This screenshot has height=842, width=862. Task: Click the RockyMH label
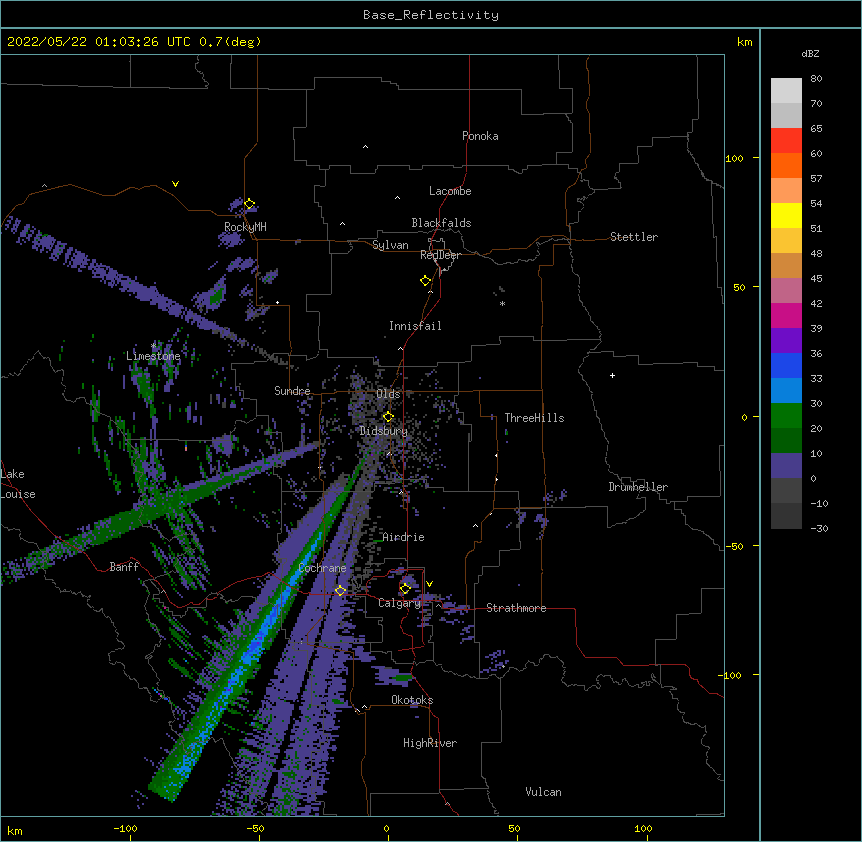[x=245, y=227]
